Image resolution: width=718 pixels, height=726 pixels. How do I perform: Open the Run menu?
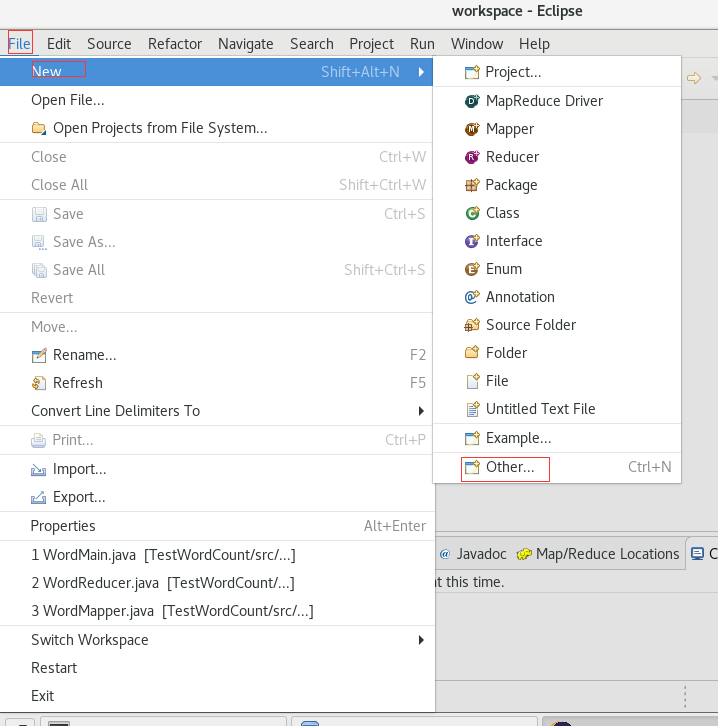(x=422, y=44)
